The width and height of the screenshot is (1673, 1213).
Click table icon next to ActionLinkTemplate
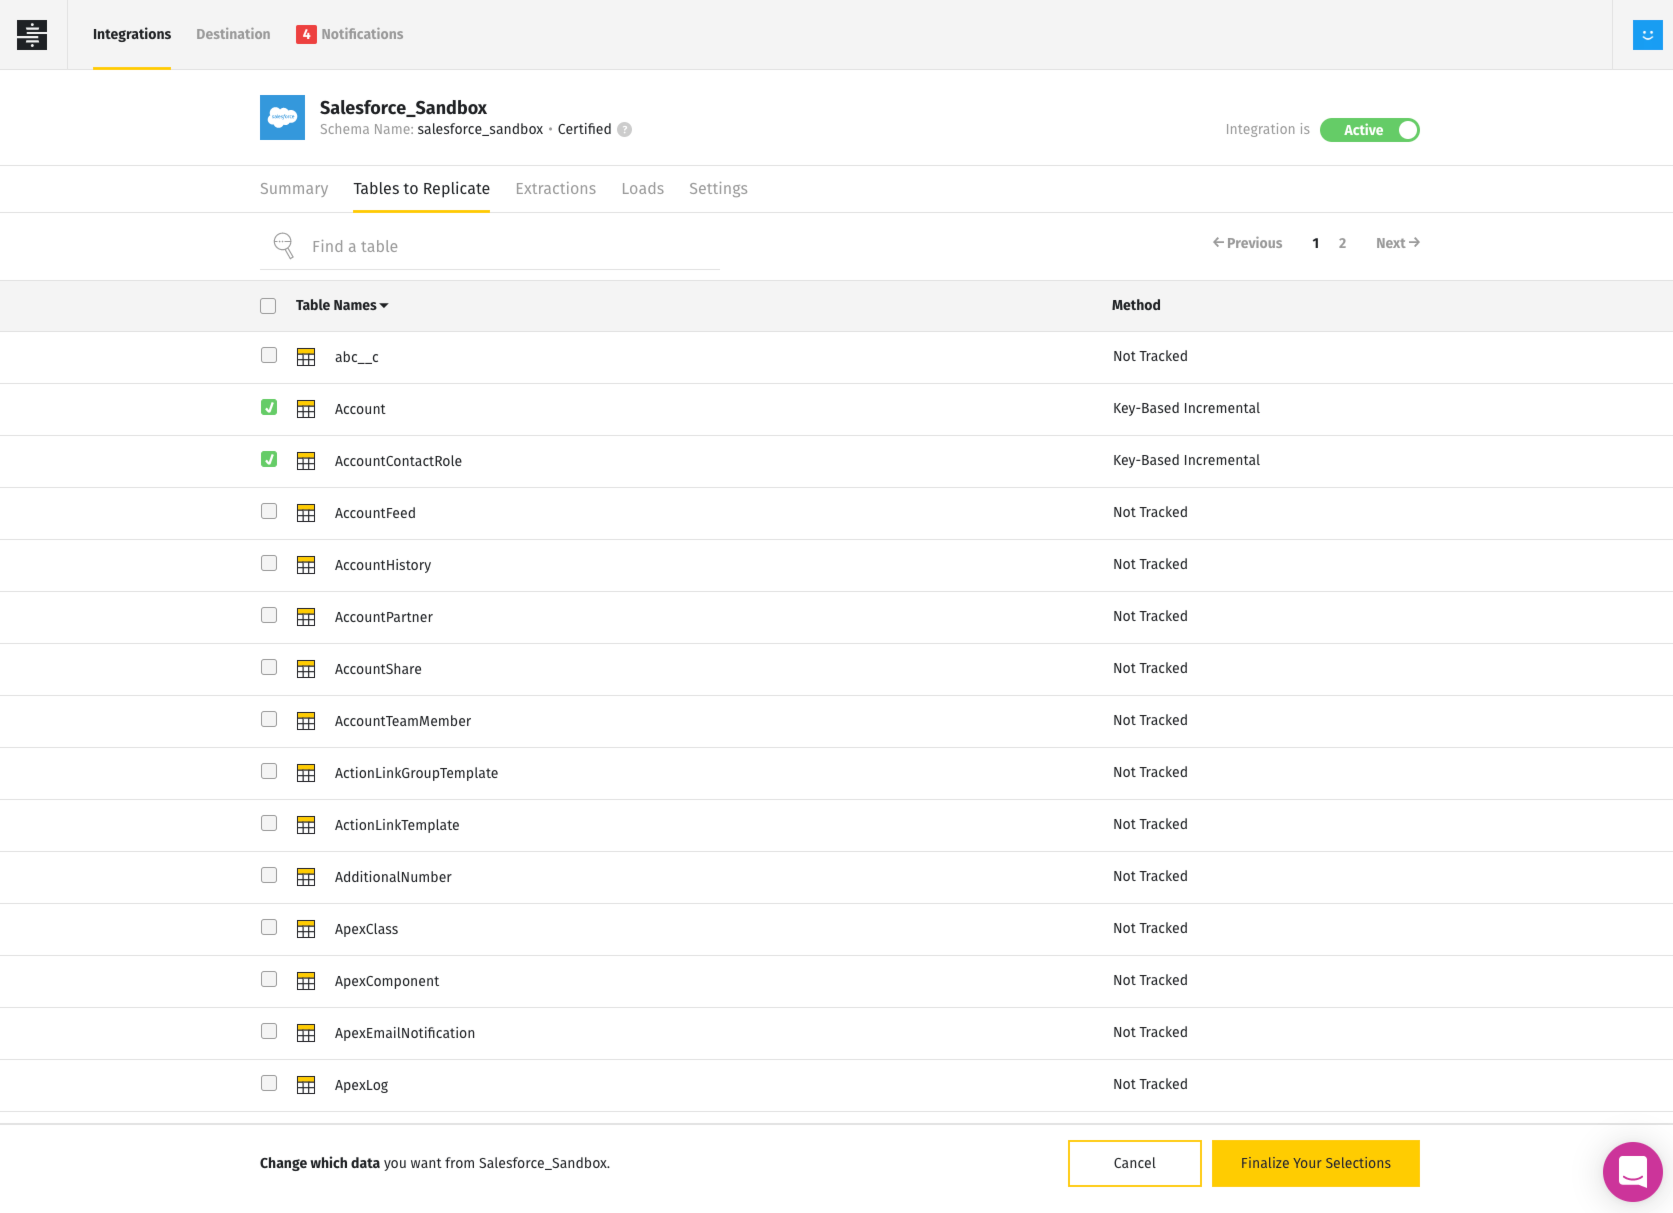[306, 825]
